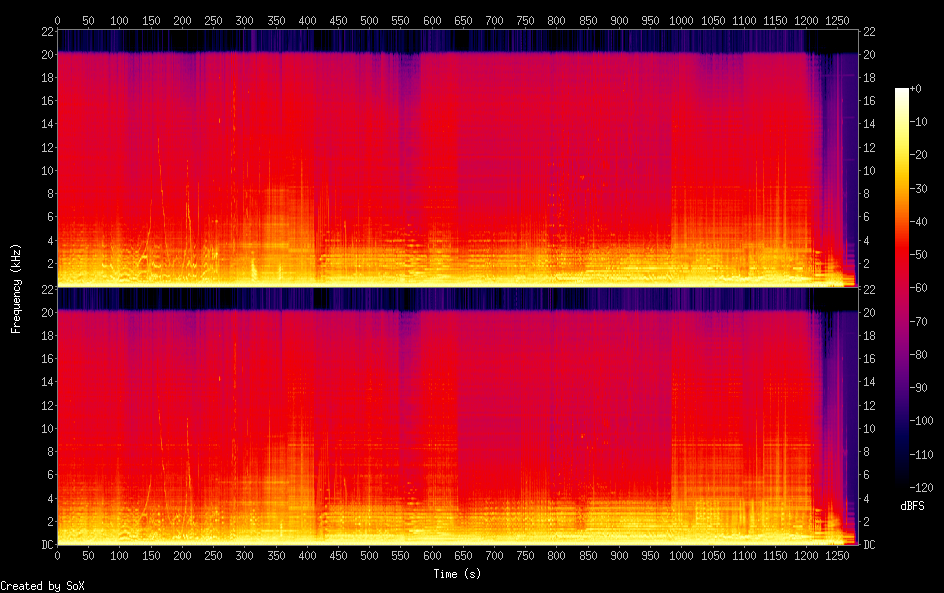944x593 pixels.
Task: Select the 1250 tick on the bottom time axis
Action: tap(838, 556)
